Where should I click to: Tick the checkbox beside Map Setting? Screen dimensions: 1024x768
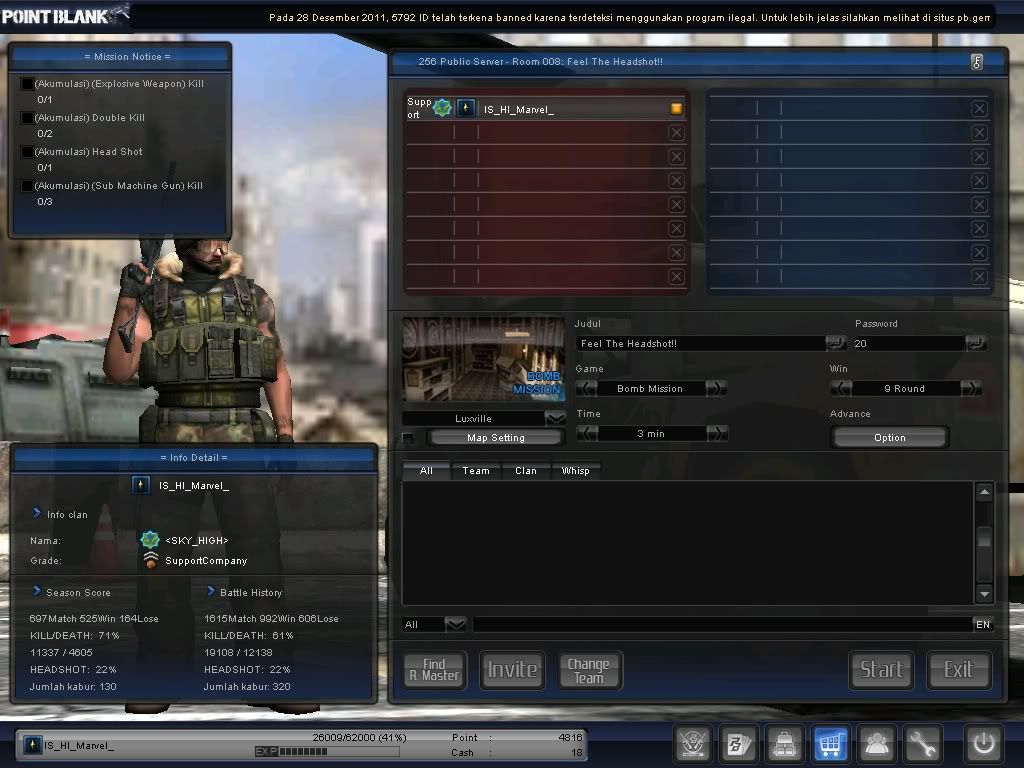click(408, 438)
